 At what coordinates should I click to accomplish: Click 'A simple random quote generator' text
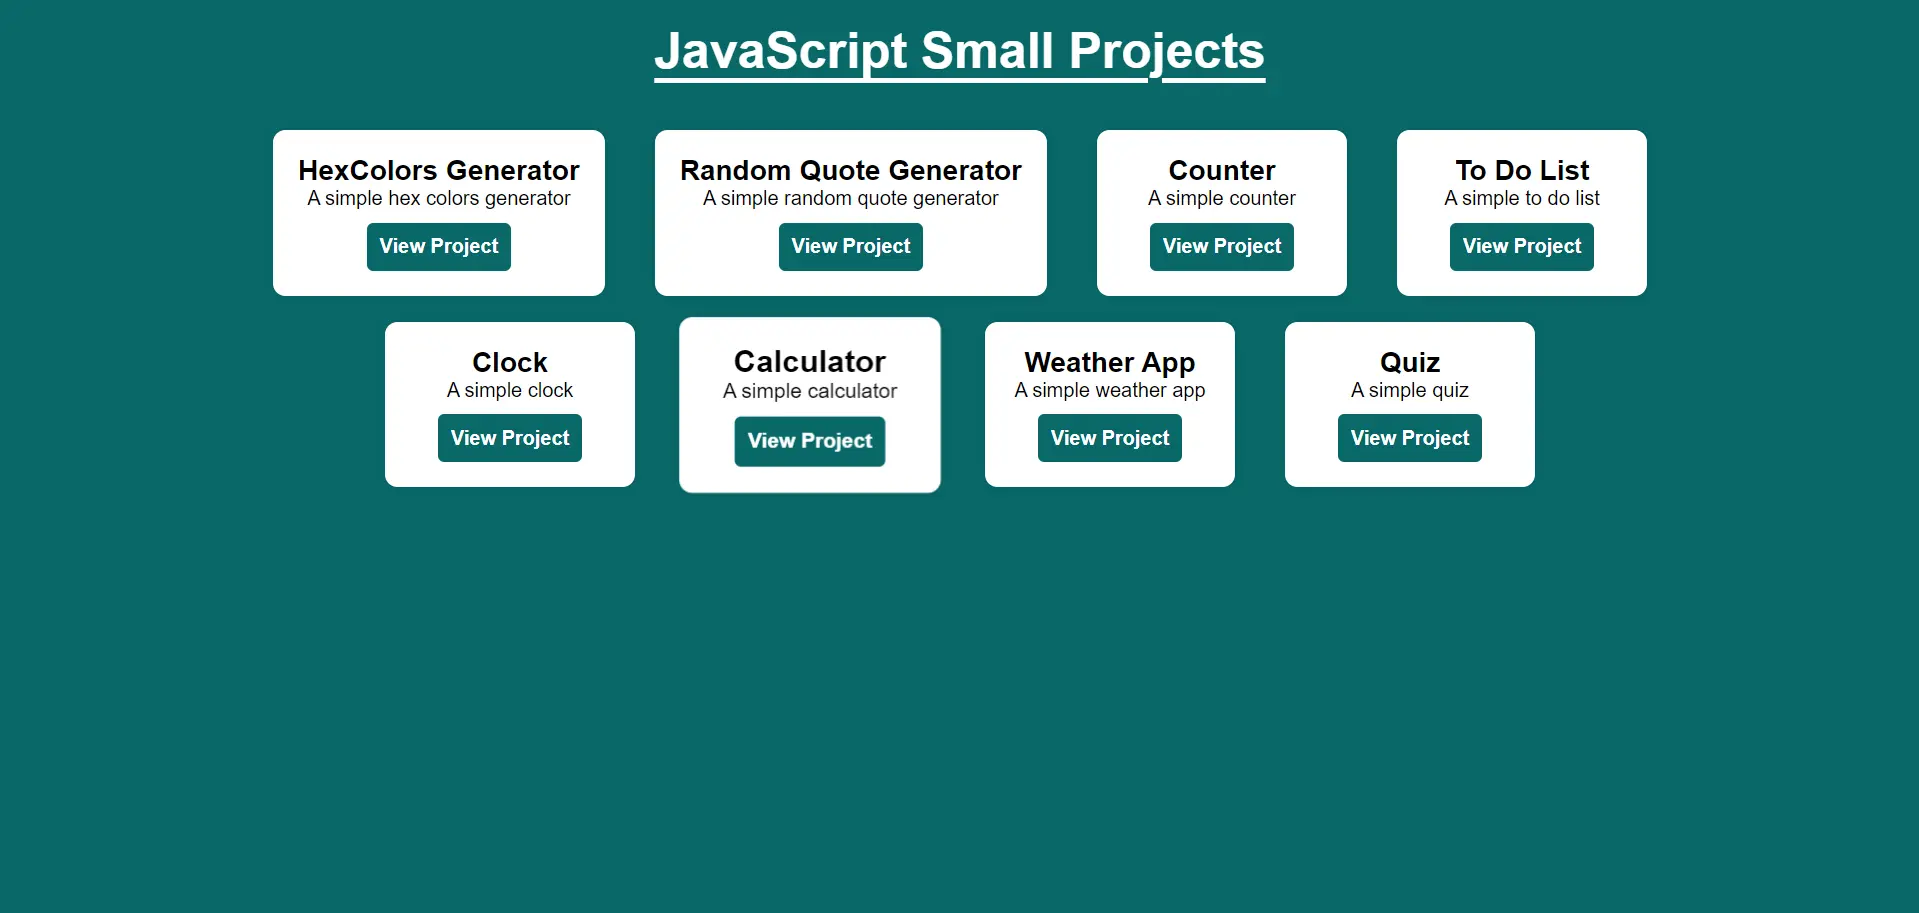pos(851,198)
